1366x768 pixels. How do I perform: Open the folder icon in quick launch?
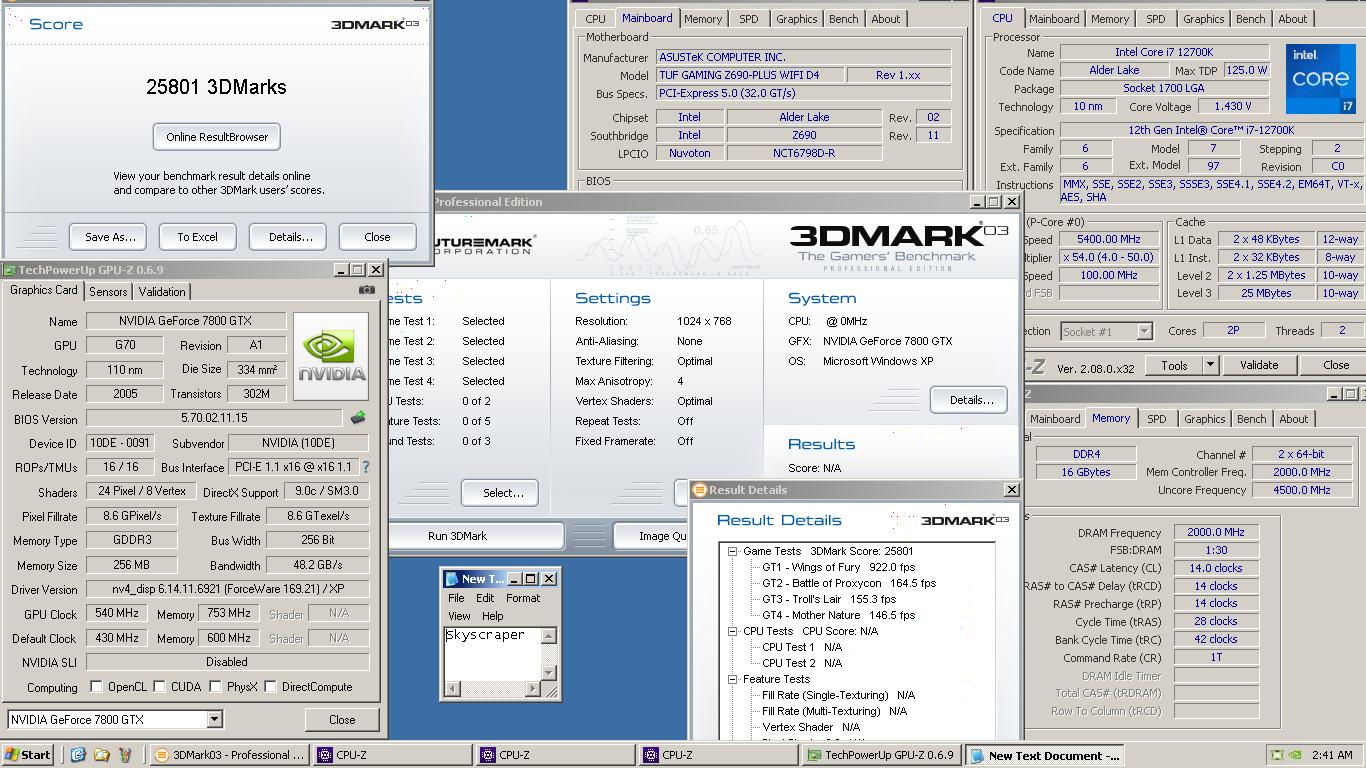point(102,755)
